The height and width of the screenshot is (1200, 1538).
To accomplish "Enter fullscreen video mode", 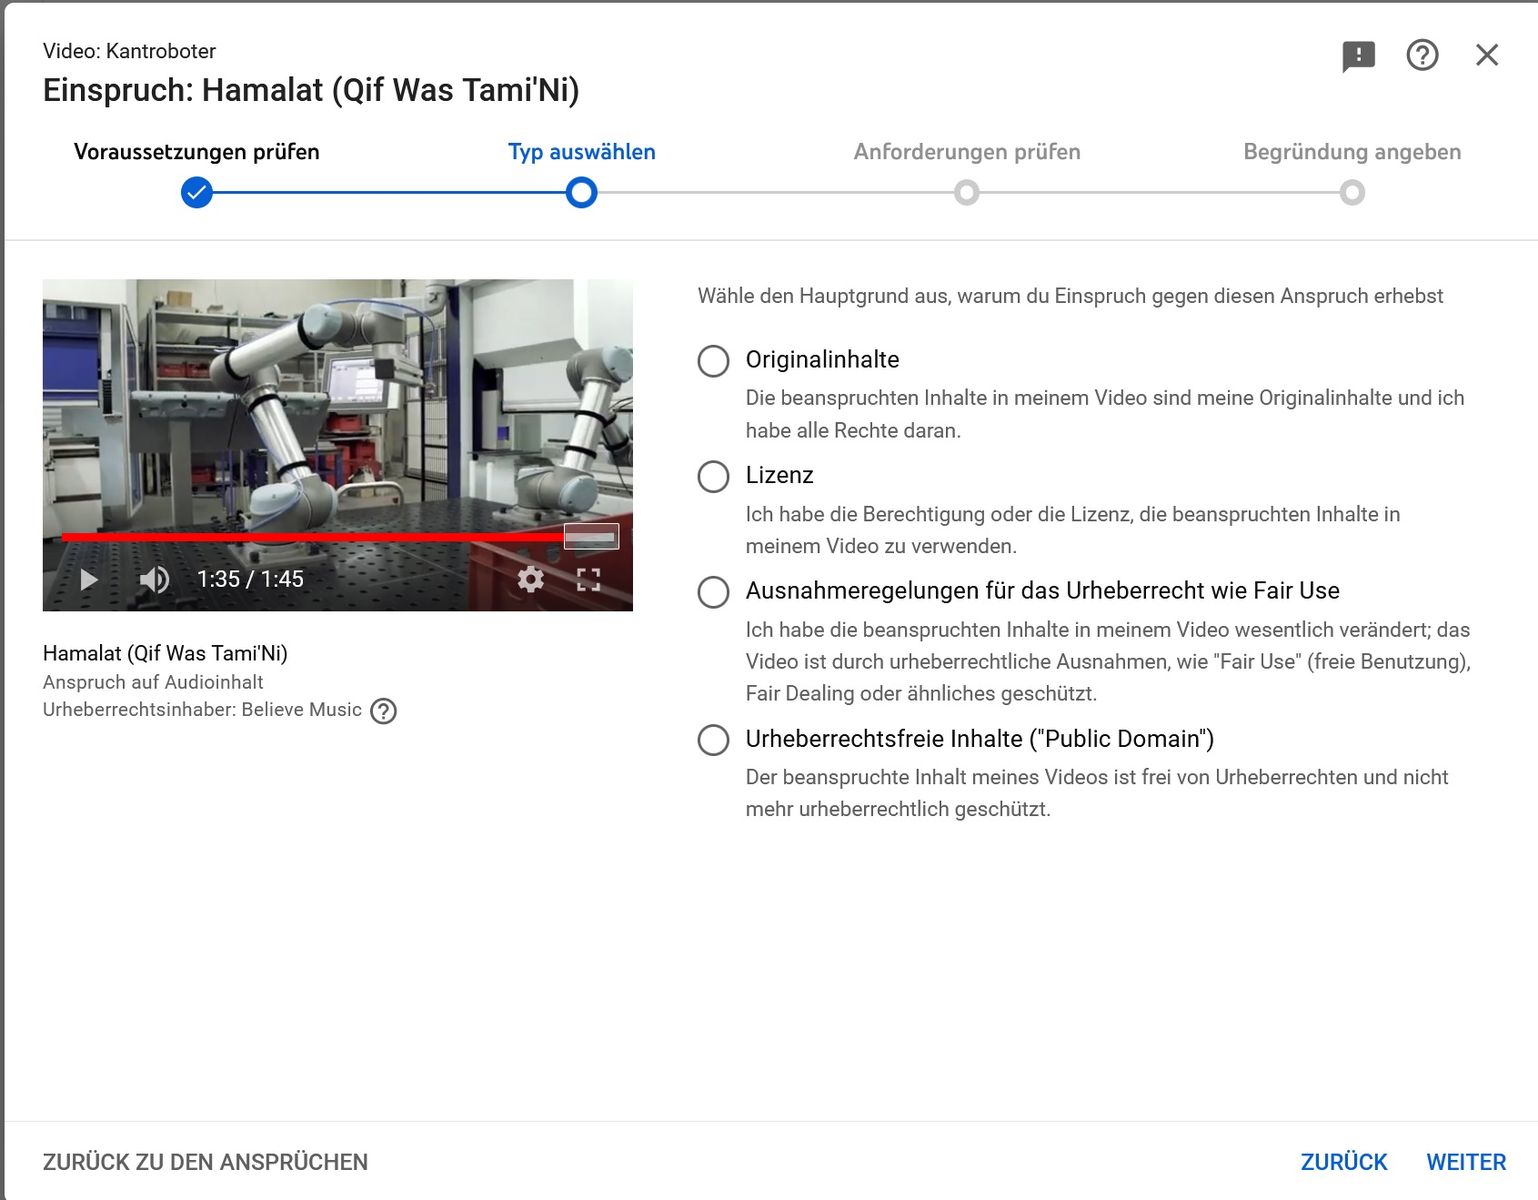I will coord(589,579).
